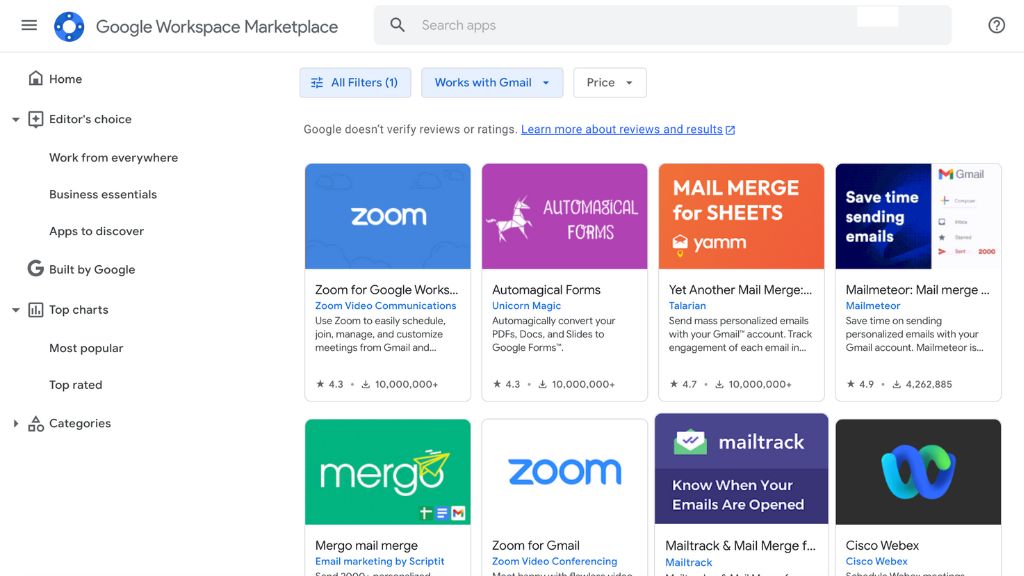This screenshot has height=576, width=1024.
Task: Open All Filters
Action: click(355, 83)
